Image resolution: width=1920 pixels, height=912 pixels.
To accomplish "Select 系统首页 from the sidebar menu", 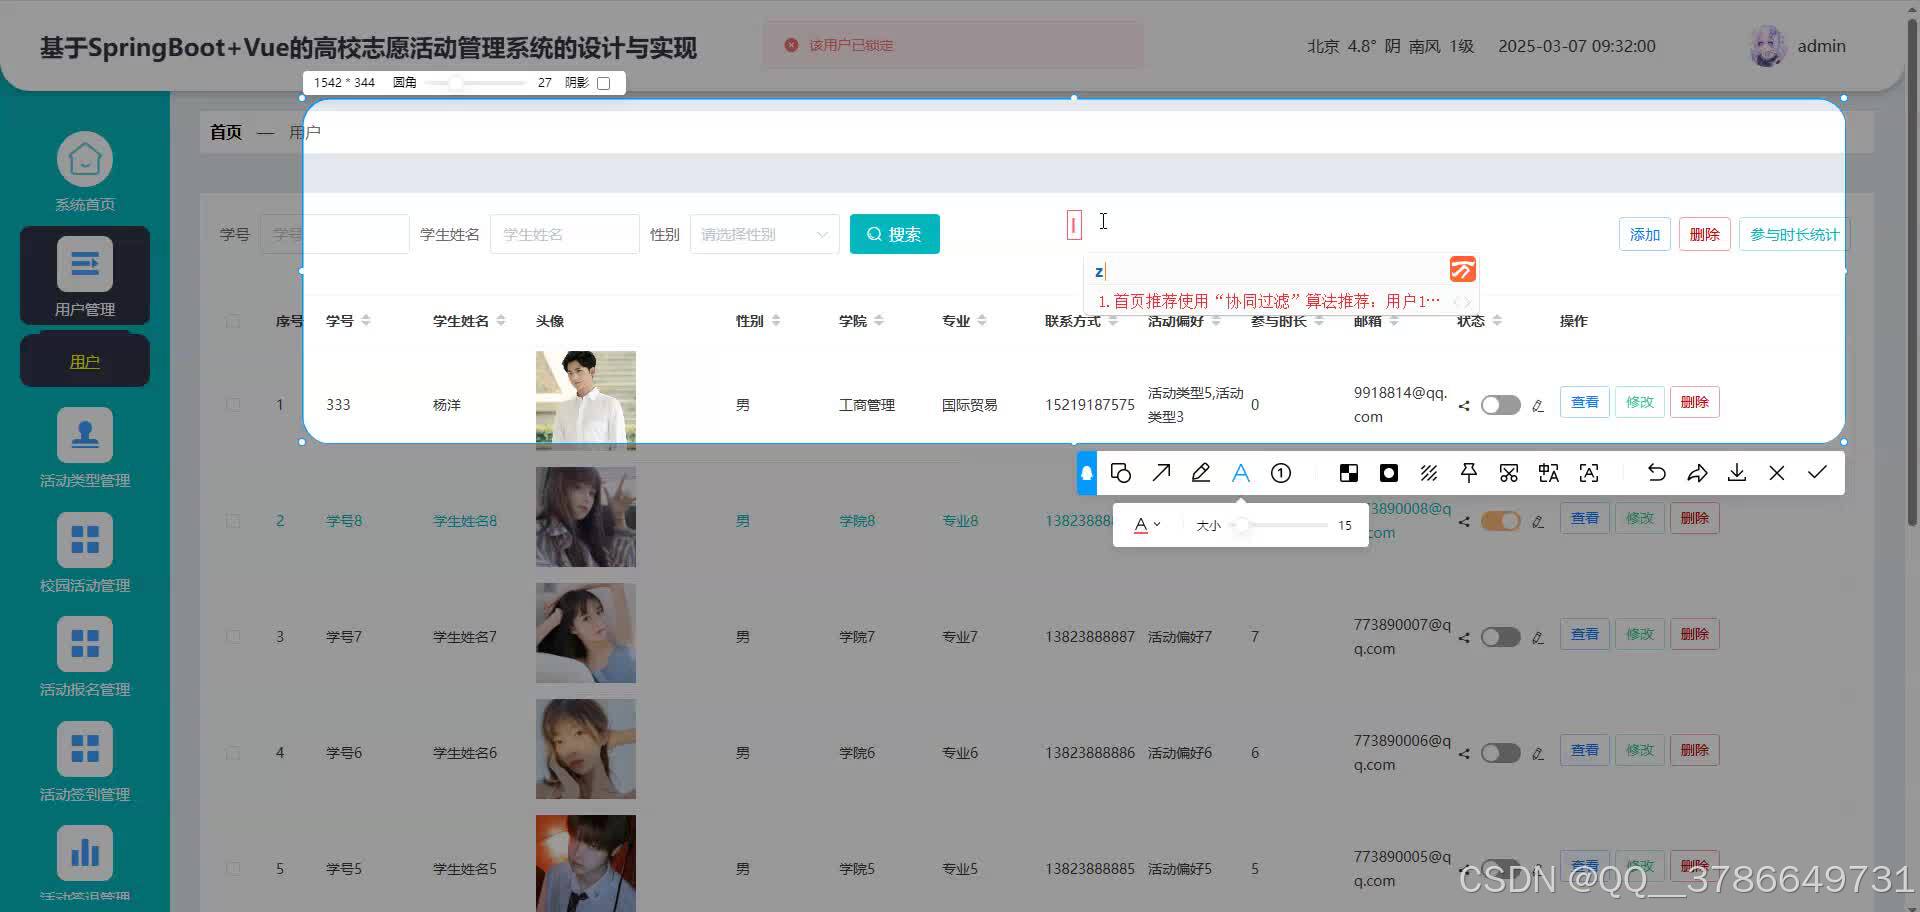I will (84, 170).
